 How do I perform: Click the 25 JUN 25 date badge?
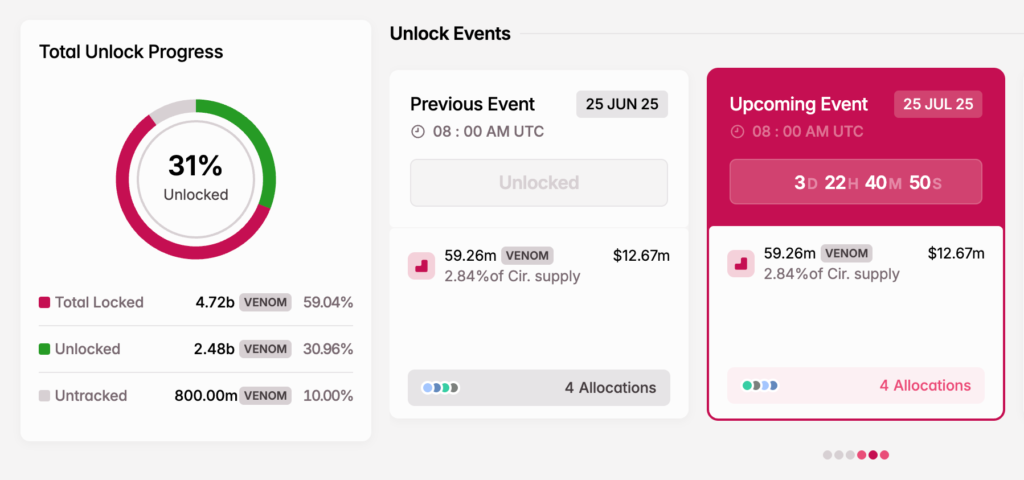622,104
